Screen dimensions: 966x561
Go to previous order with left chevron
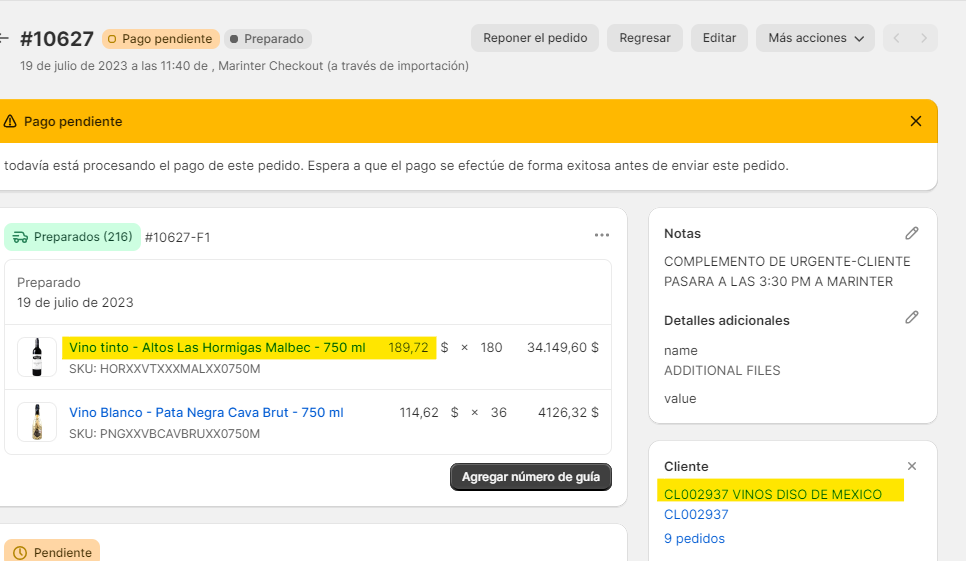click(x=896, y=38)
